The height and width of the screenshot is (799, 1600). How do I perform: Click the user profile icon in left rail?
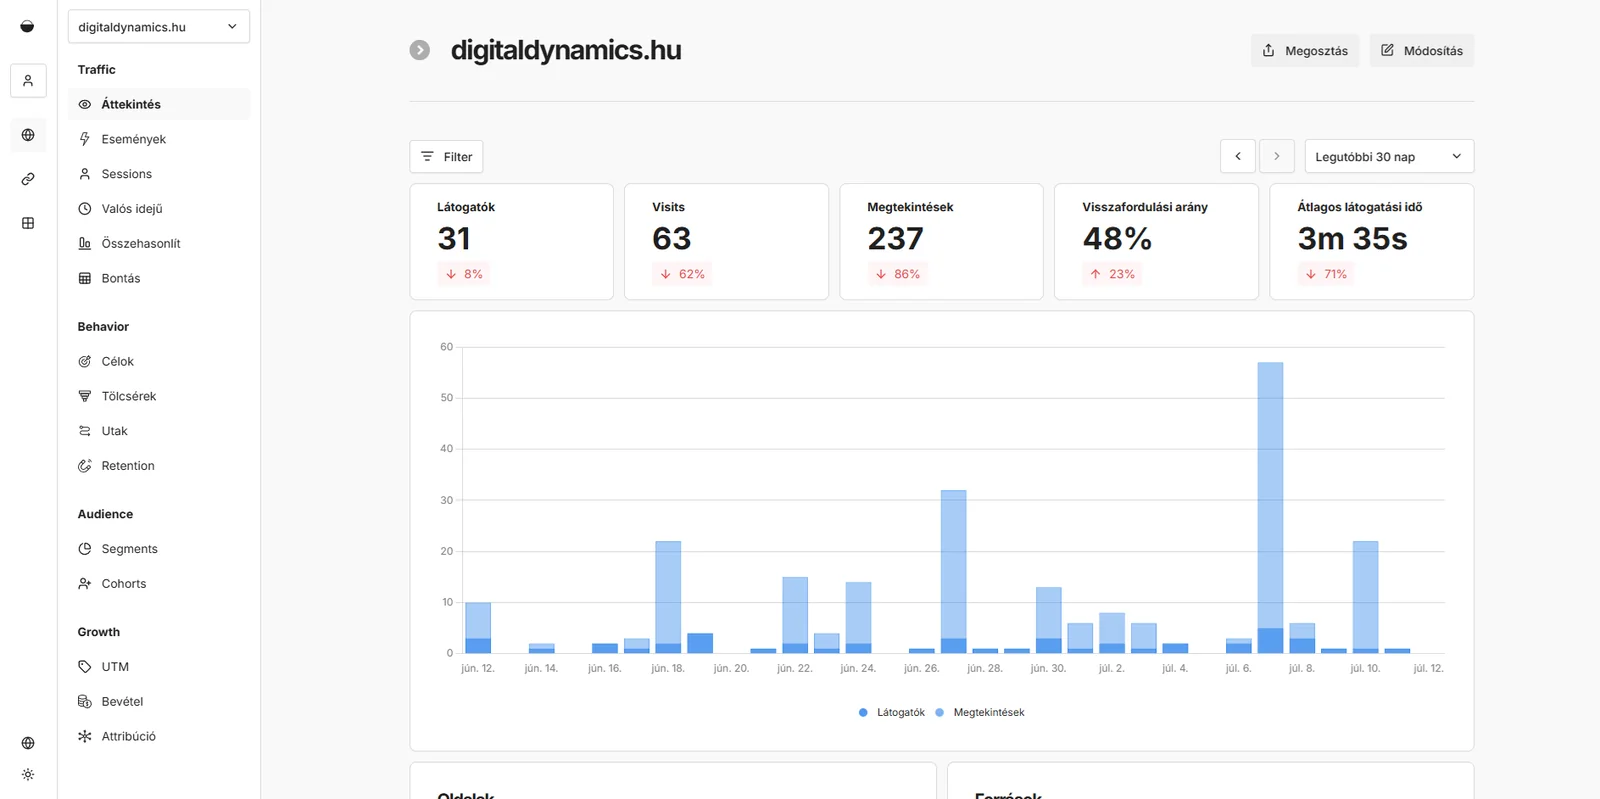pos(28,81)
